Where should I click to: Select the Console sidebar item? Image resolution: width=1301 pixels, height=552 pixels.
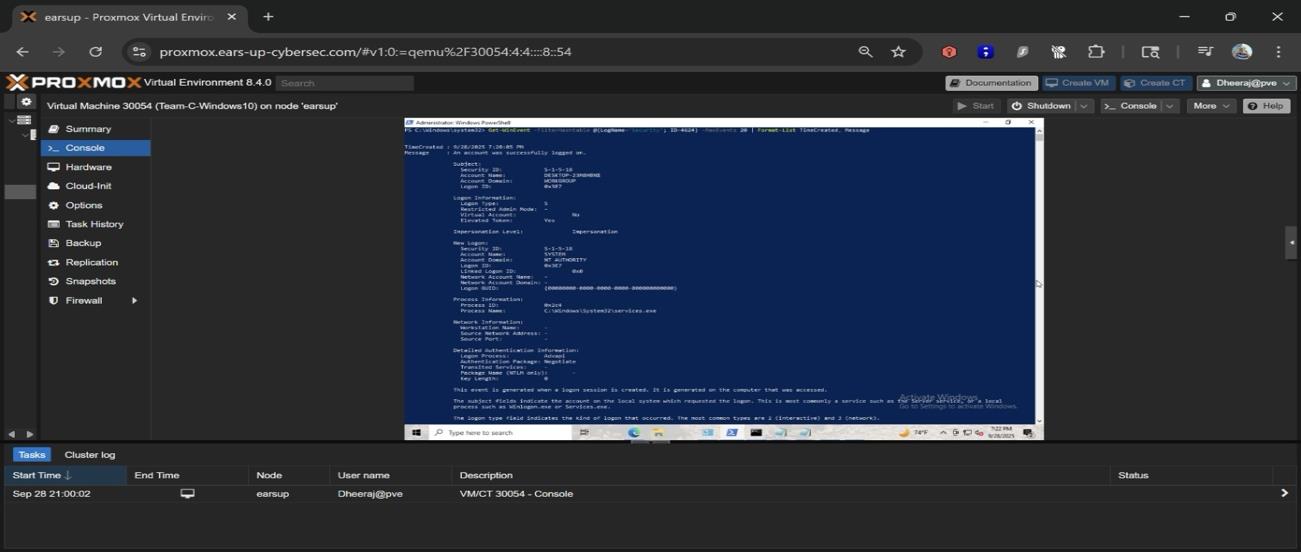coord(95,148)
